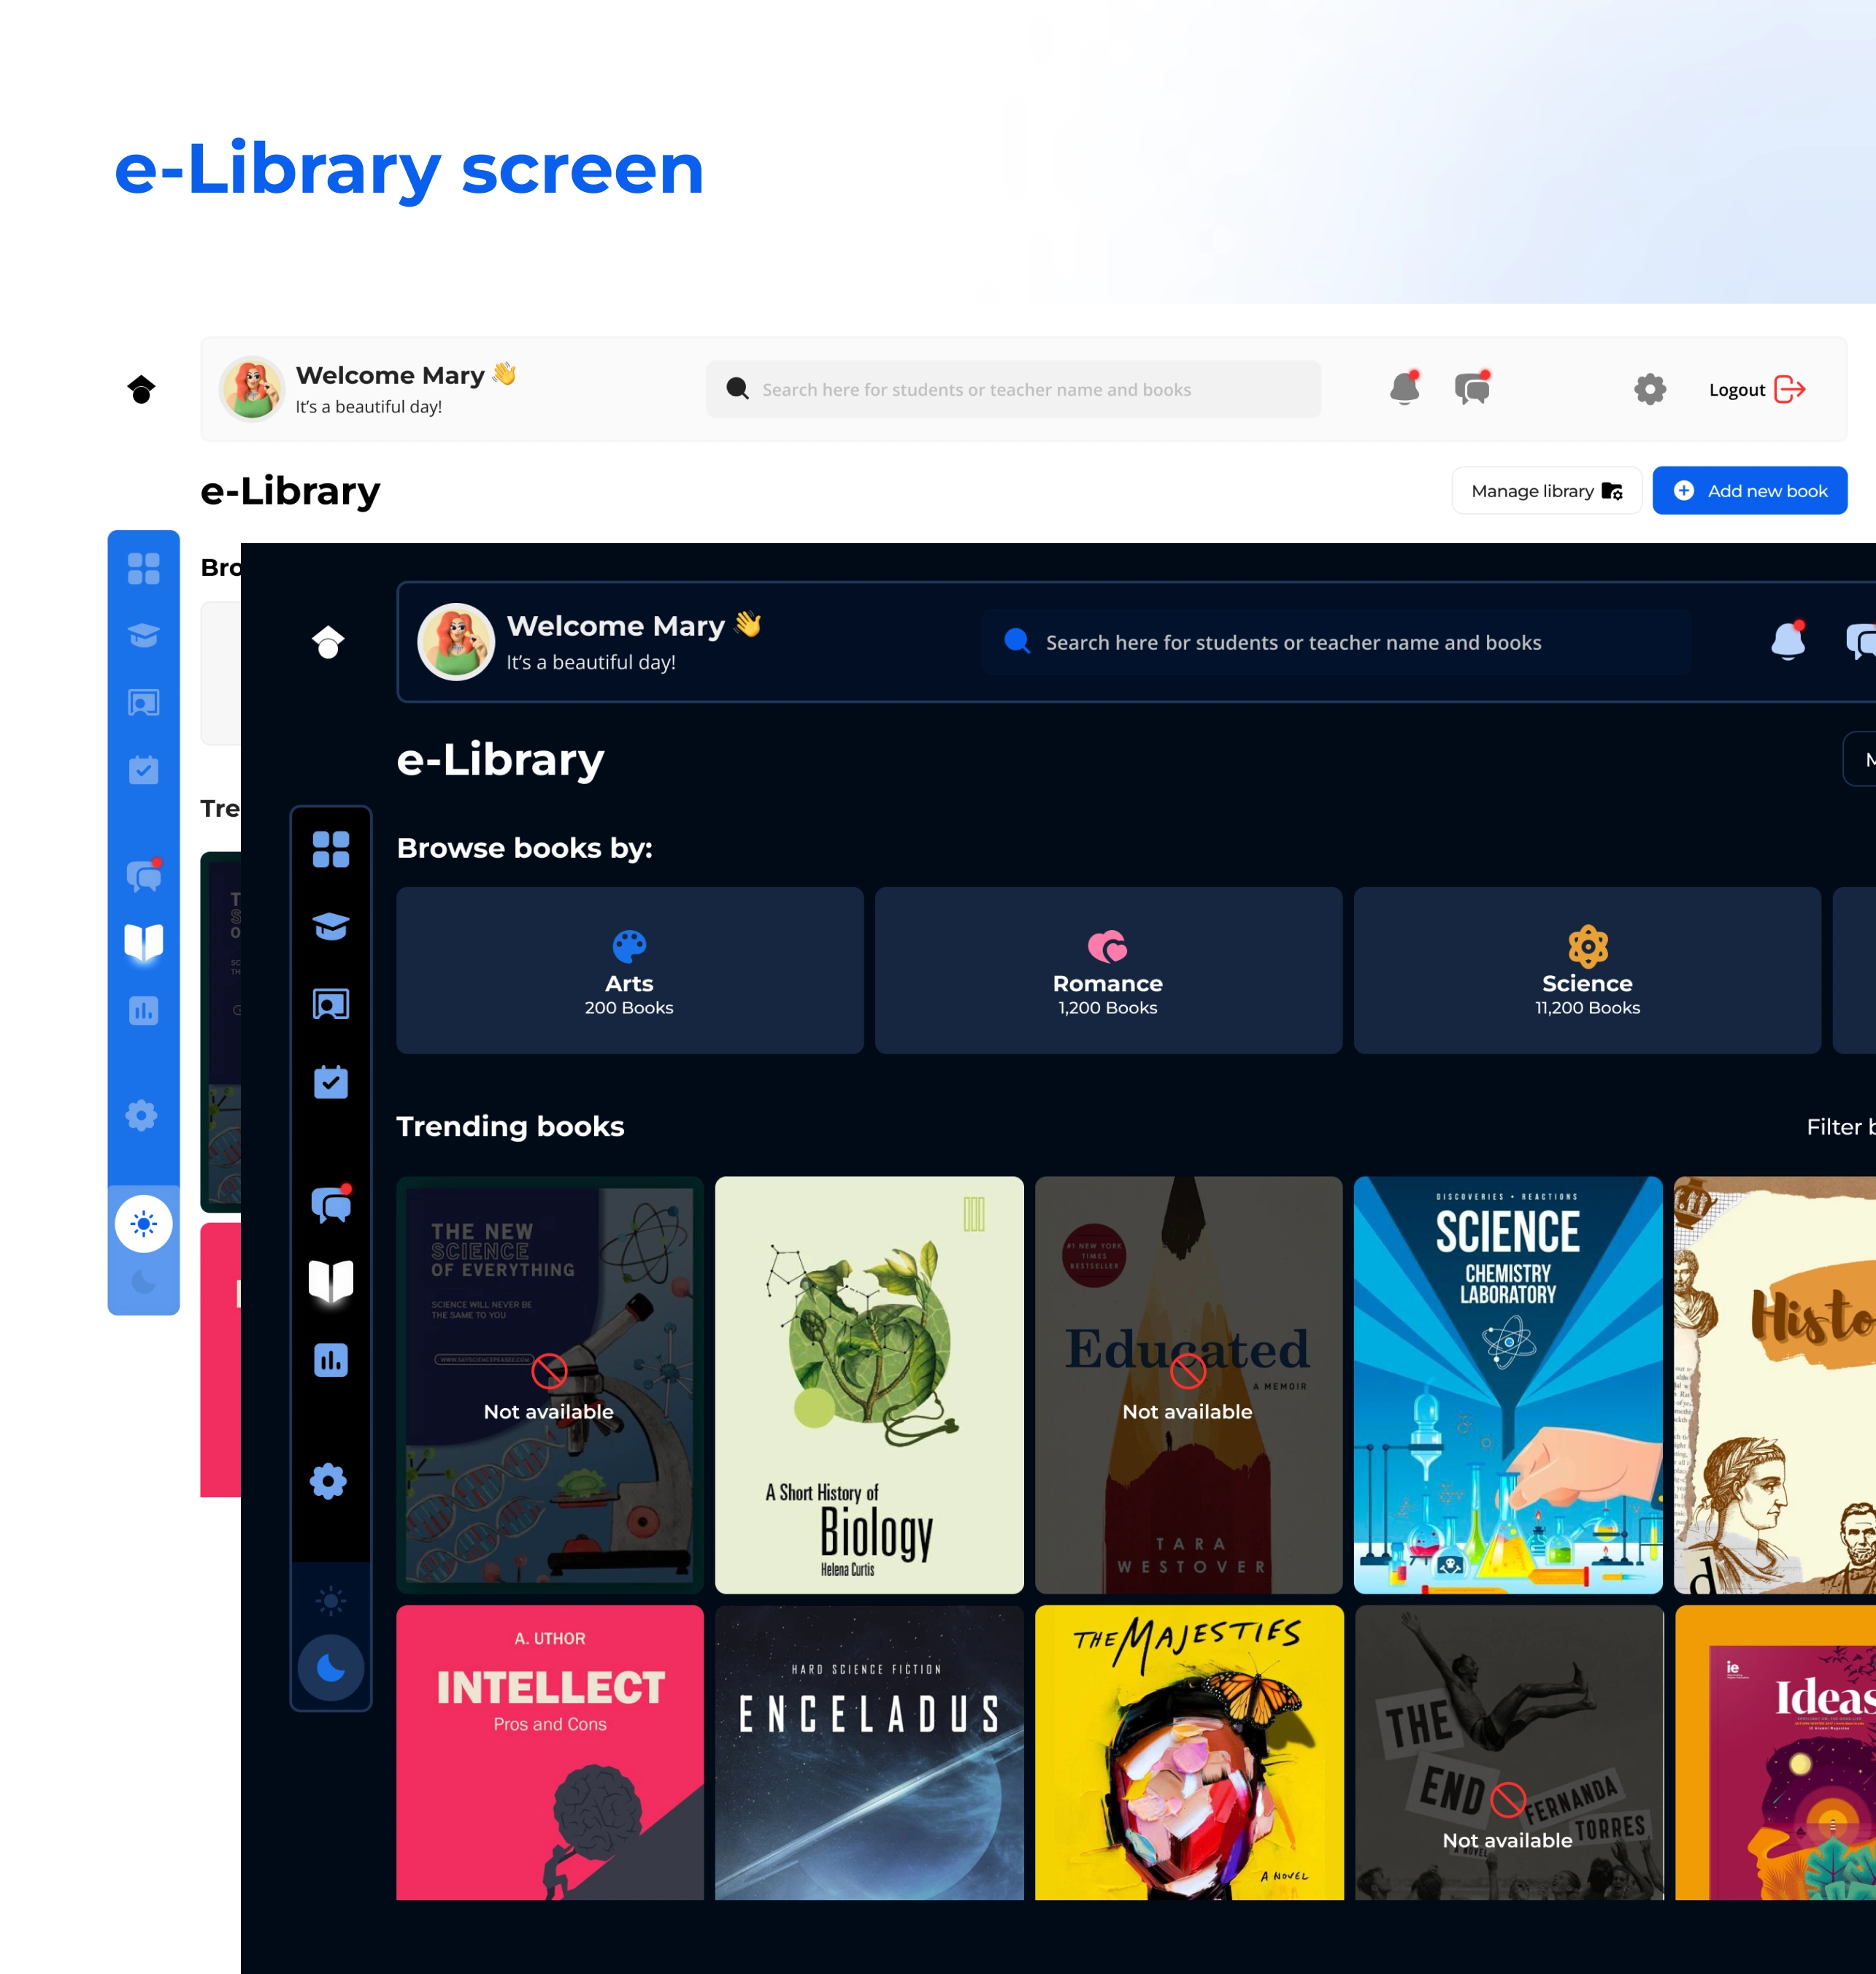The image size is (1876, 1974).
Task: Open graduation cap icon in dark sidebar
Action: tap(331, 926)
